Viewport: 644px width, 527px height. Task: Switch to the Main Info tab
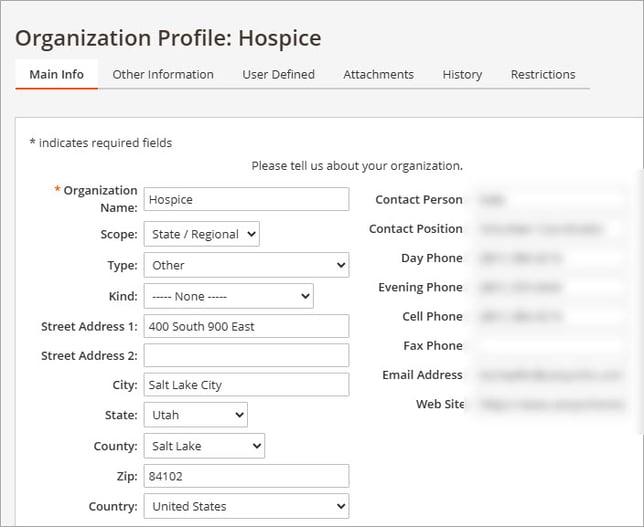pyautogui.click(x=57, y=74)
